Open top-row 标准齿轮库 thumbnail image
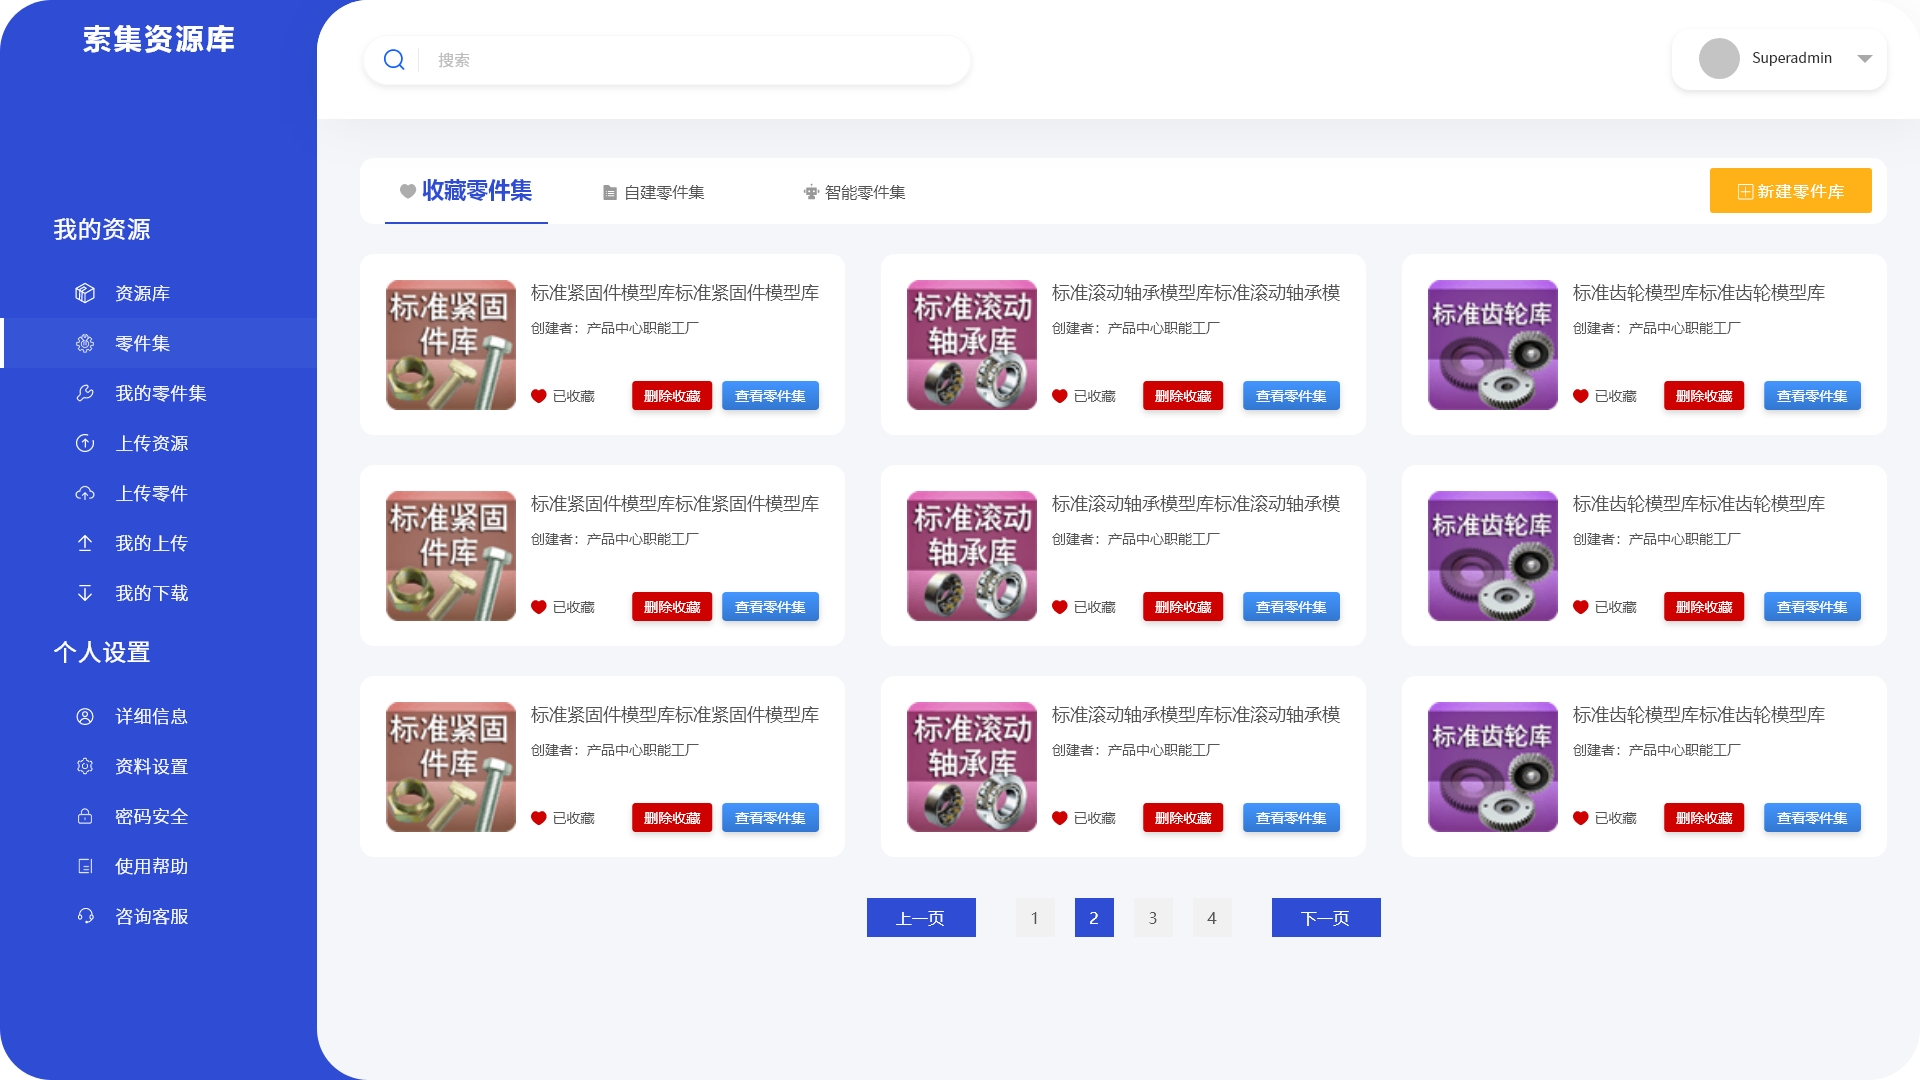This screenshot has width=1920, height=1080. point(1493,345)
